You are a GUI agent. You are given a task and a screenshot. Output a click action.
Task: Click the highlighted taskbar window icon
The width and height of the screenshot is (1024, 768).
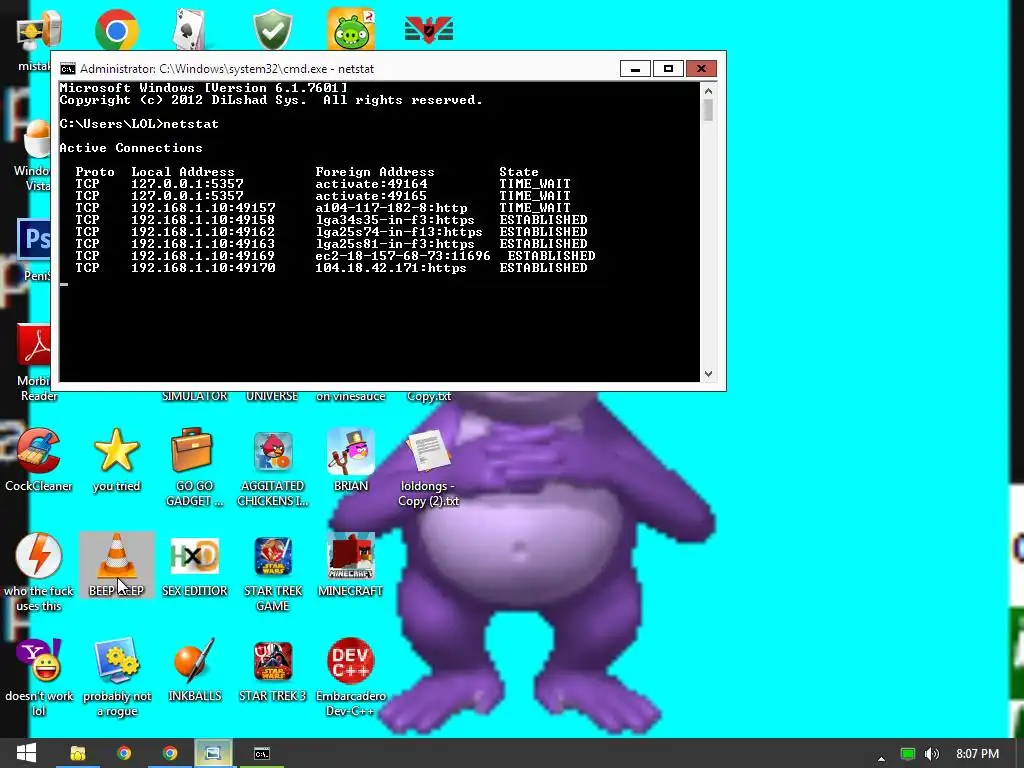click(213, 753)
